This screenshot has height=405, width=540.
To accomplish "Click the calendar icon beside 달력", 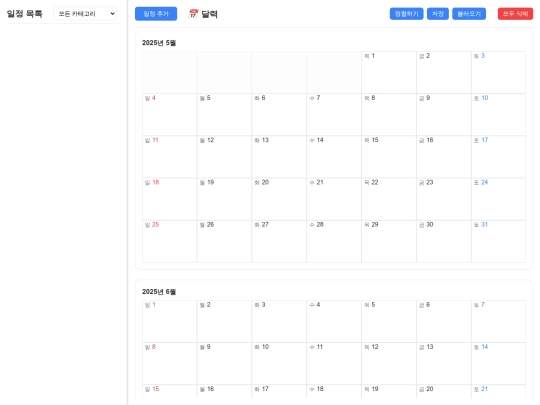I will 194,14.
